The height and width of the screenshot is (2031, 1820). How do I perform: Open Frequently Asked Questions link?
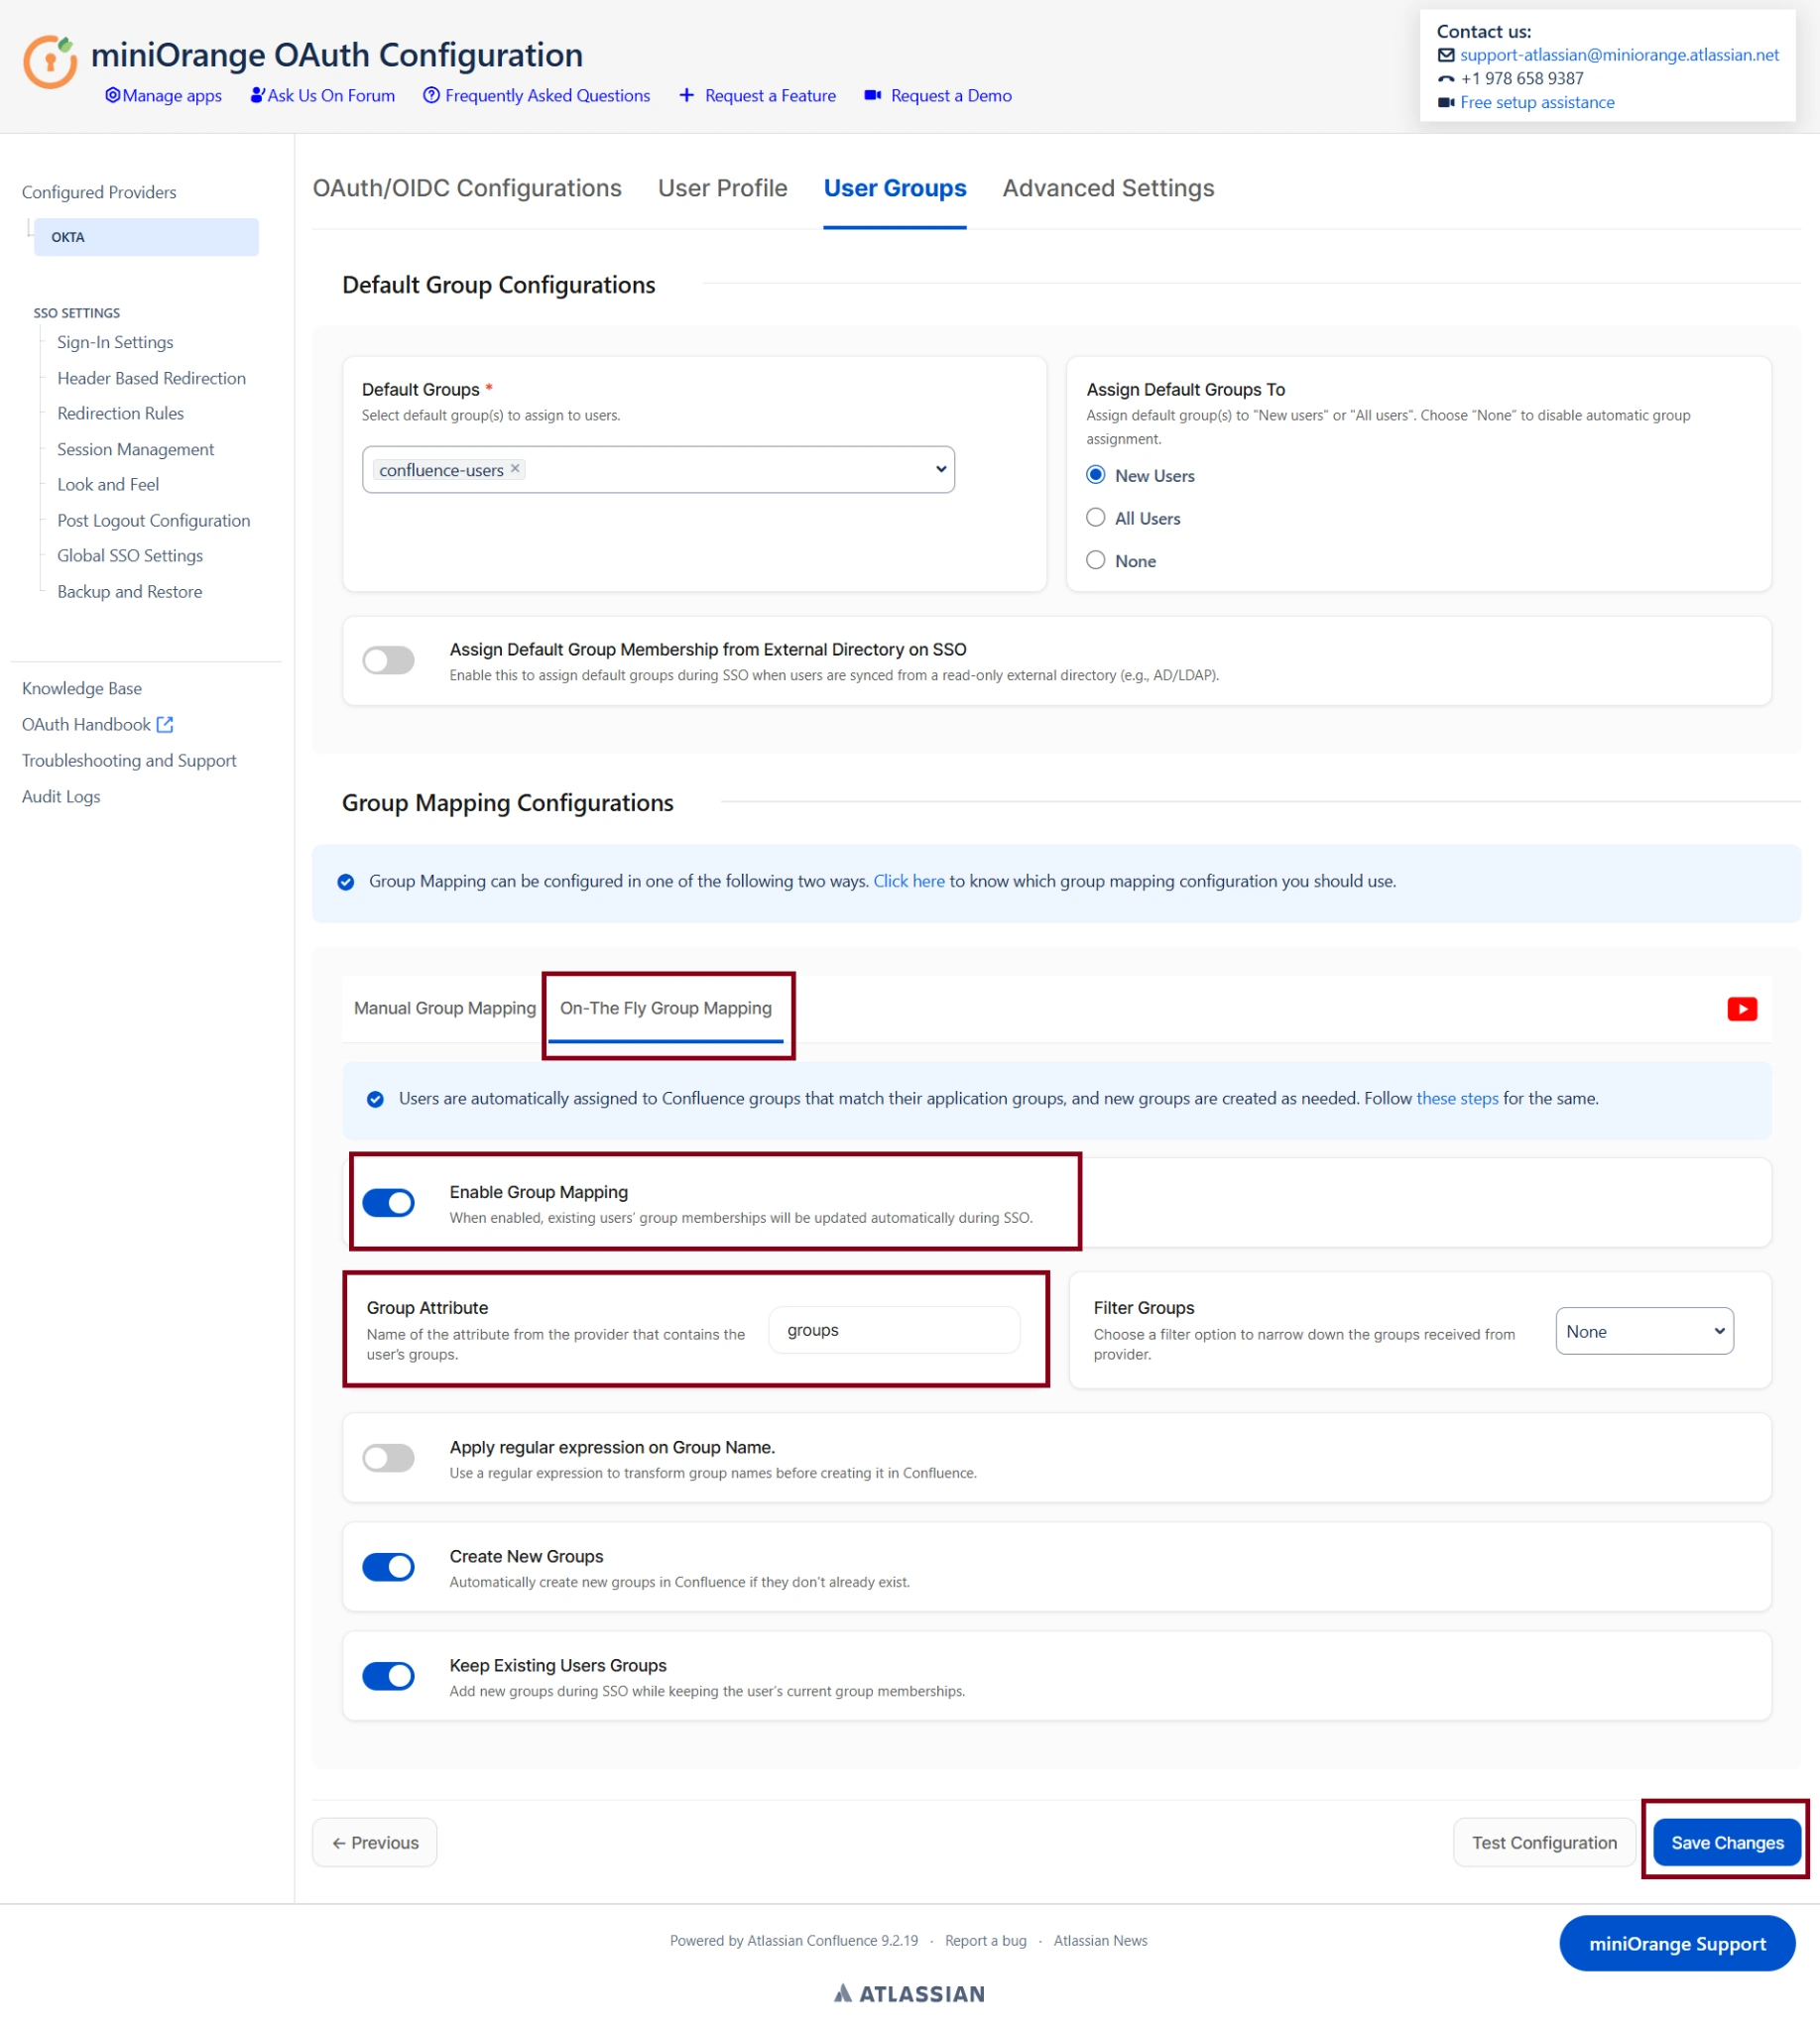coord(547,95)
